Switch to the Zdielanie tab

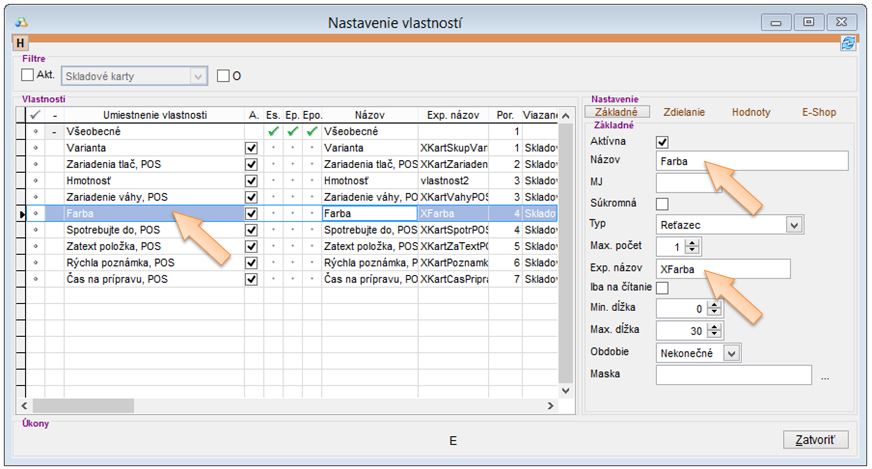(684, 112)
